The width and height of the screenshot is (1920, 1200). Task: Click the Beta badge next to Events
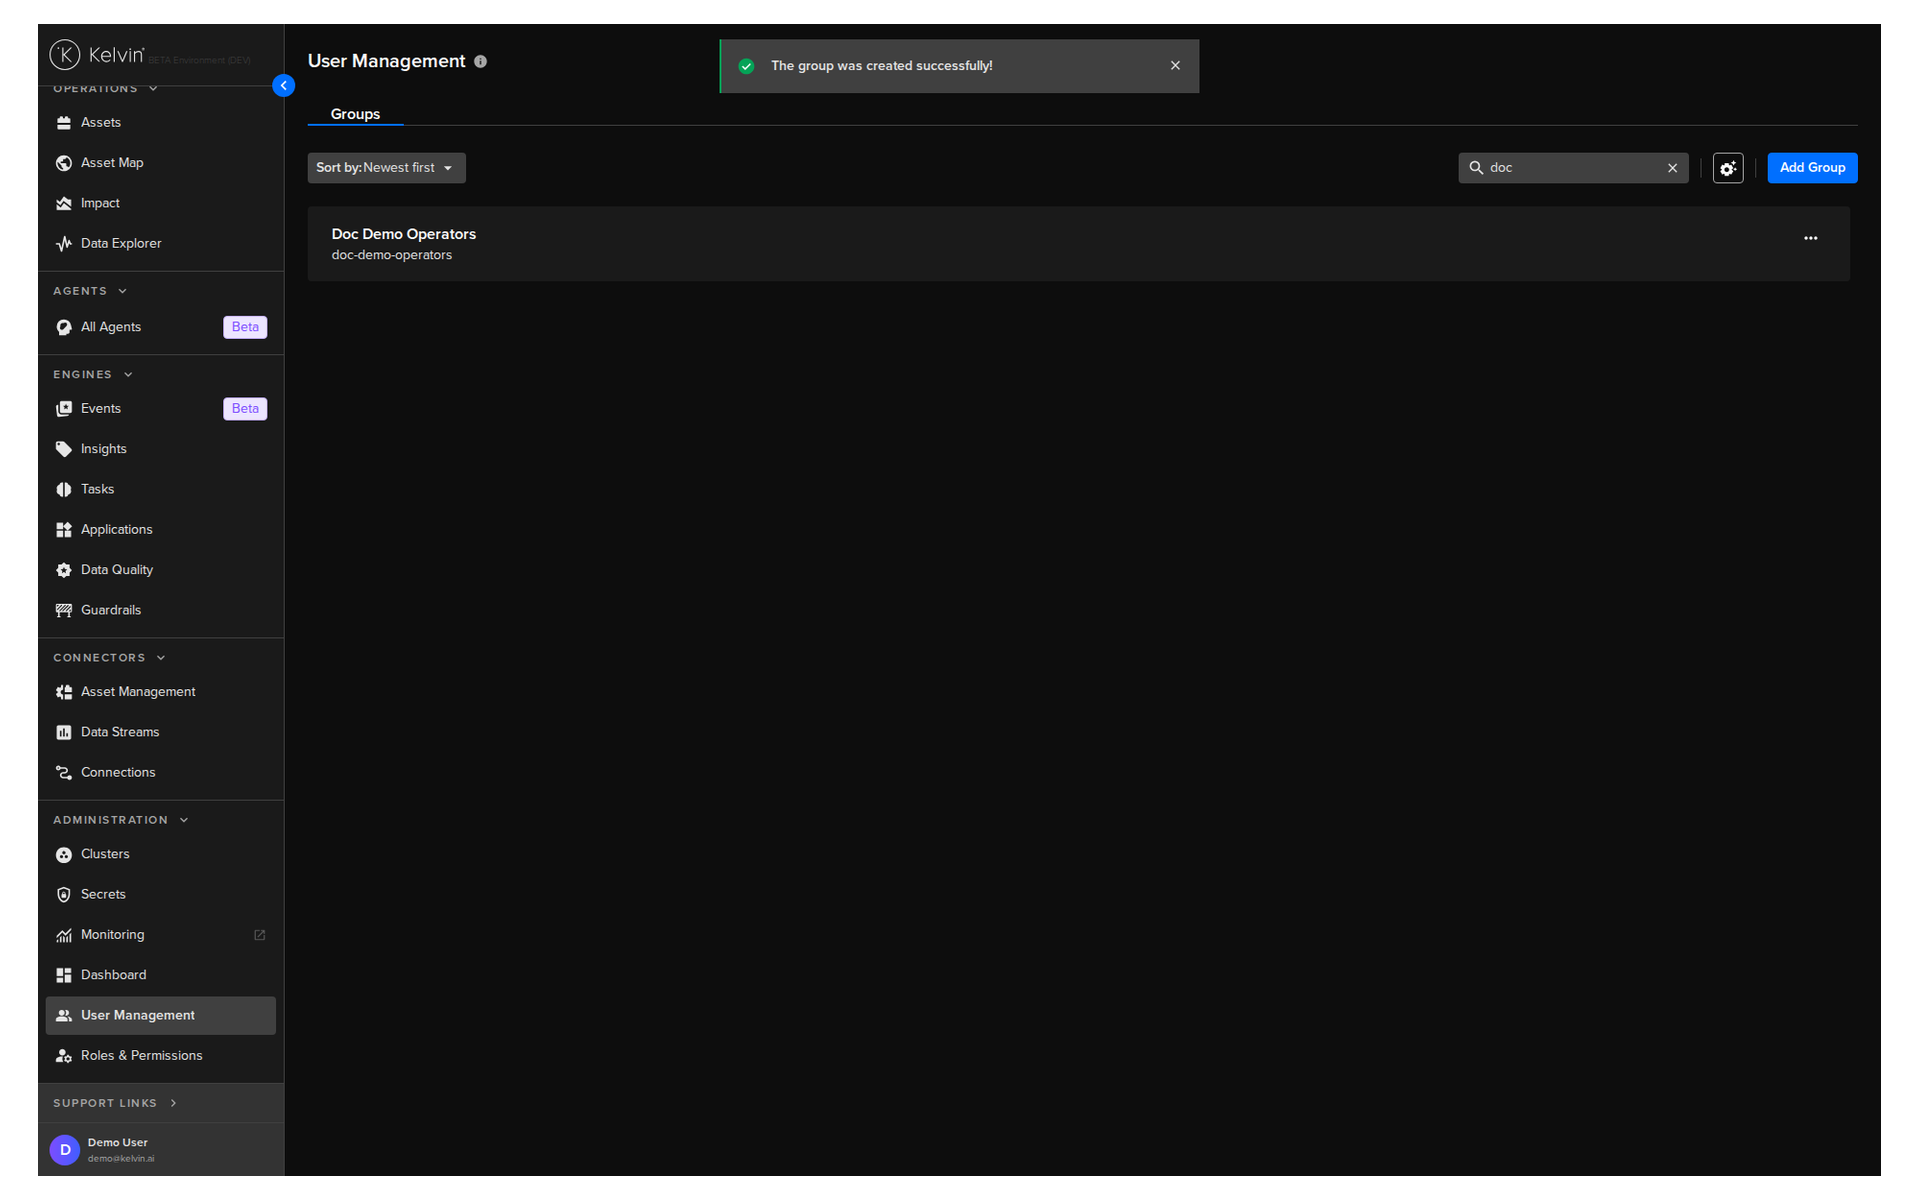click(245, 409)
